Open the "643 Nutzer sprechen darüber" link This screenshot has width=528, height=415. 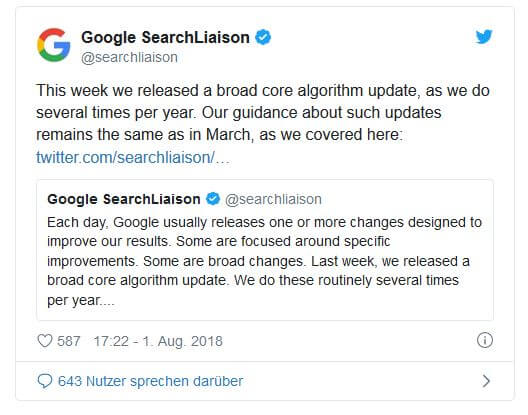pyautogui.click(x=150, y=381)
